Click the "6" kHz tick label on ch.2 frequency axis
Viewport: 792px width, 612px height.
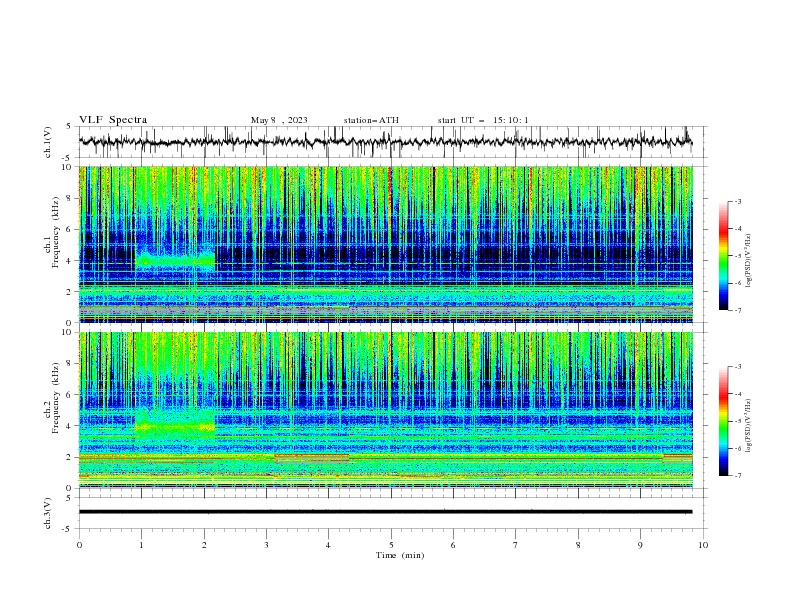[x=70, y=394]
